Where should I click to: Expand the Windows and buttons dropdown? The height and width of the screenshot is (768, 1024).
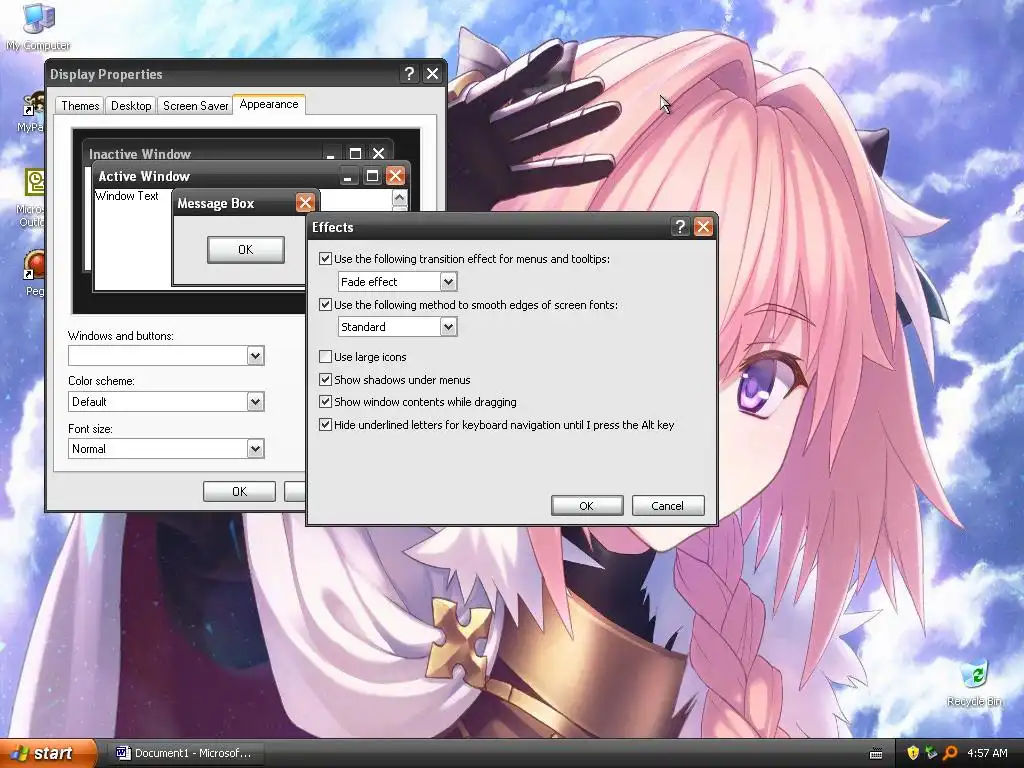pos(255,356)
